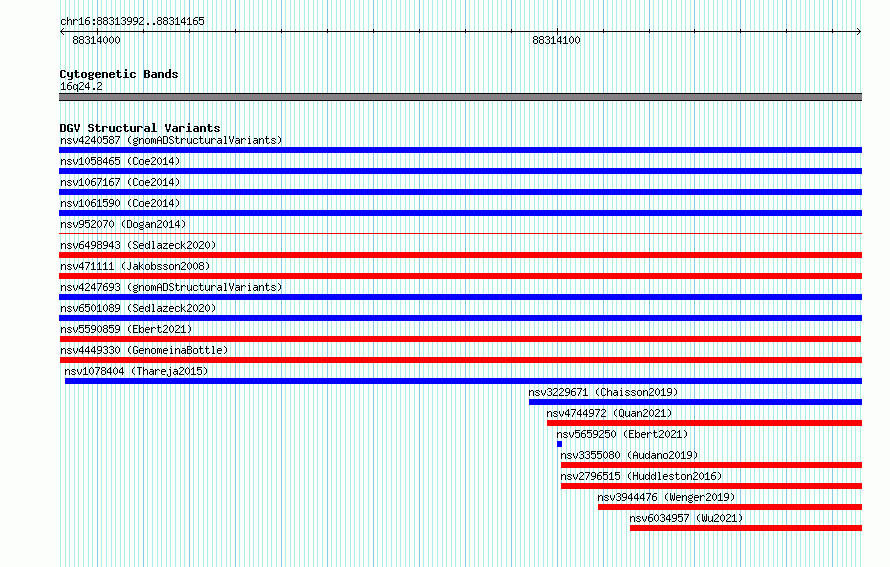Click the left arrow at ruler start
Image resolution: width=890 pixels, height=567 pixels.
(x=62, y=32)
